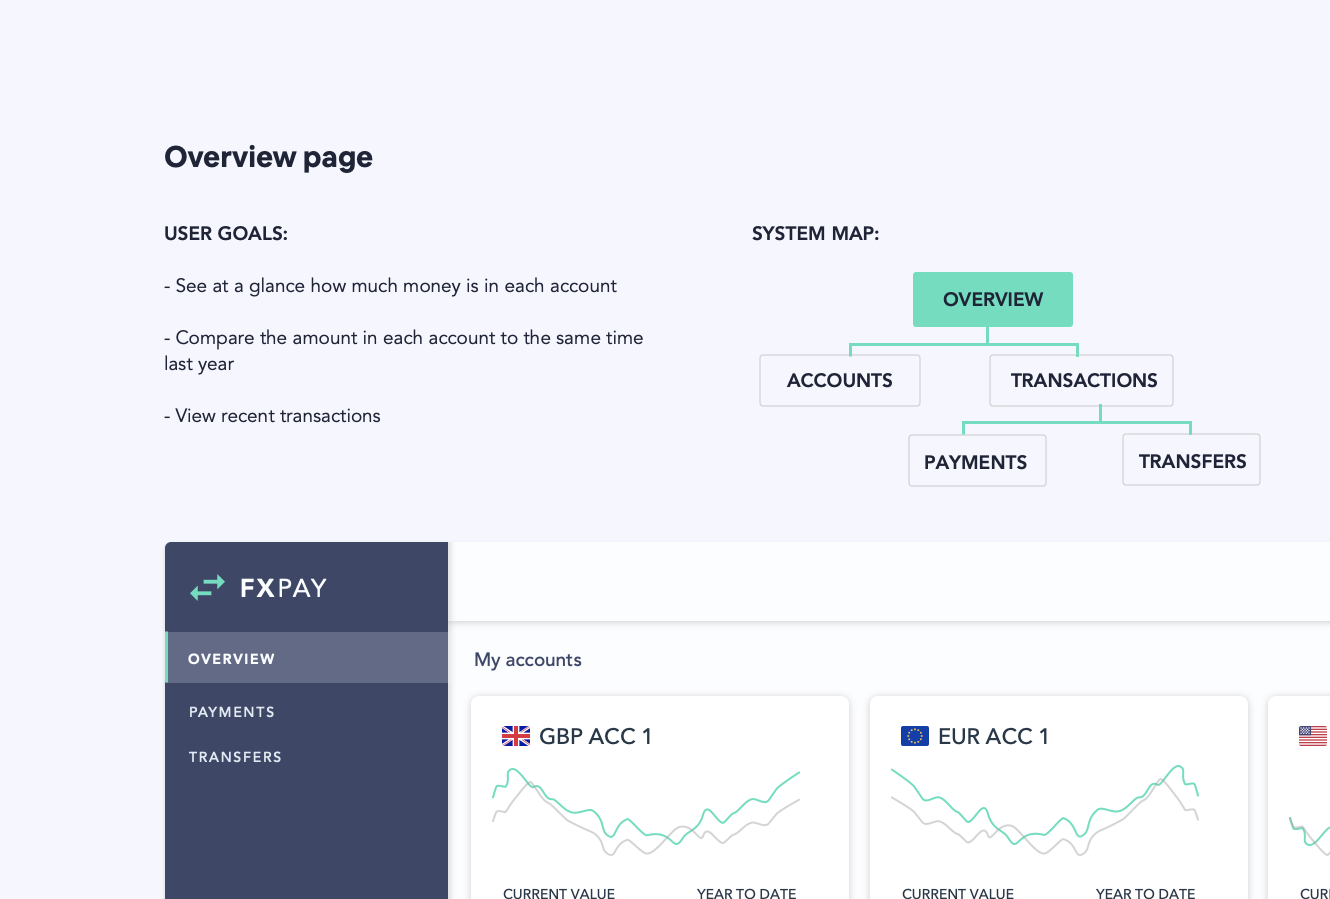The image size is (1330, 899).
Task: Click the UK flag on GBP account
Action: point(516,737)
